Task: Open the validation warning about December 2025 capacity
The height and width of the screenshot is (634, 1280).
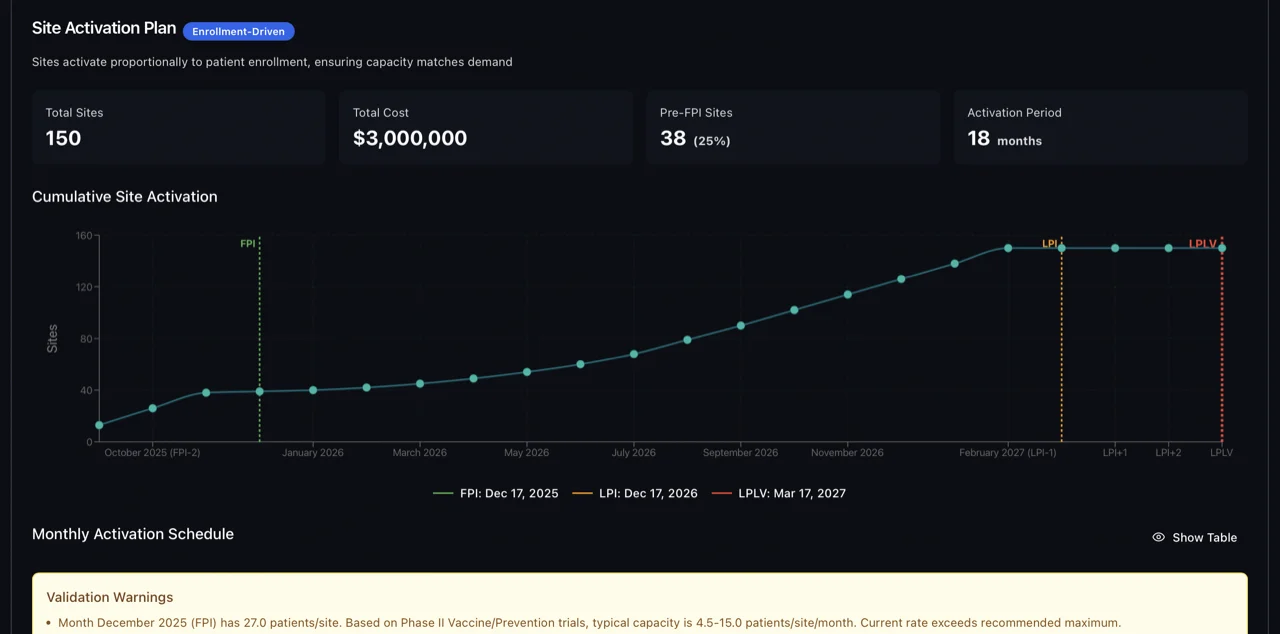Action: [x=589, y=622]
